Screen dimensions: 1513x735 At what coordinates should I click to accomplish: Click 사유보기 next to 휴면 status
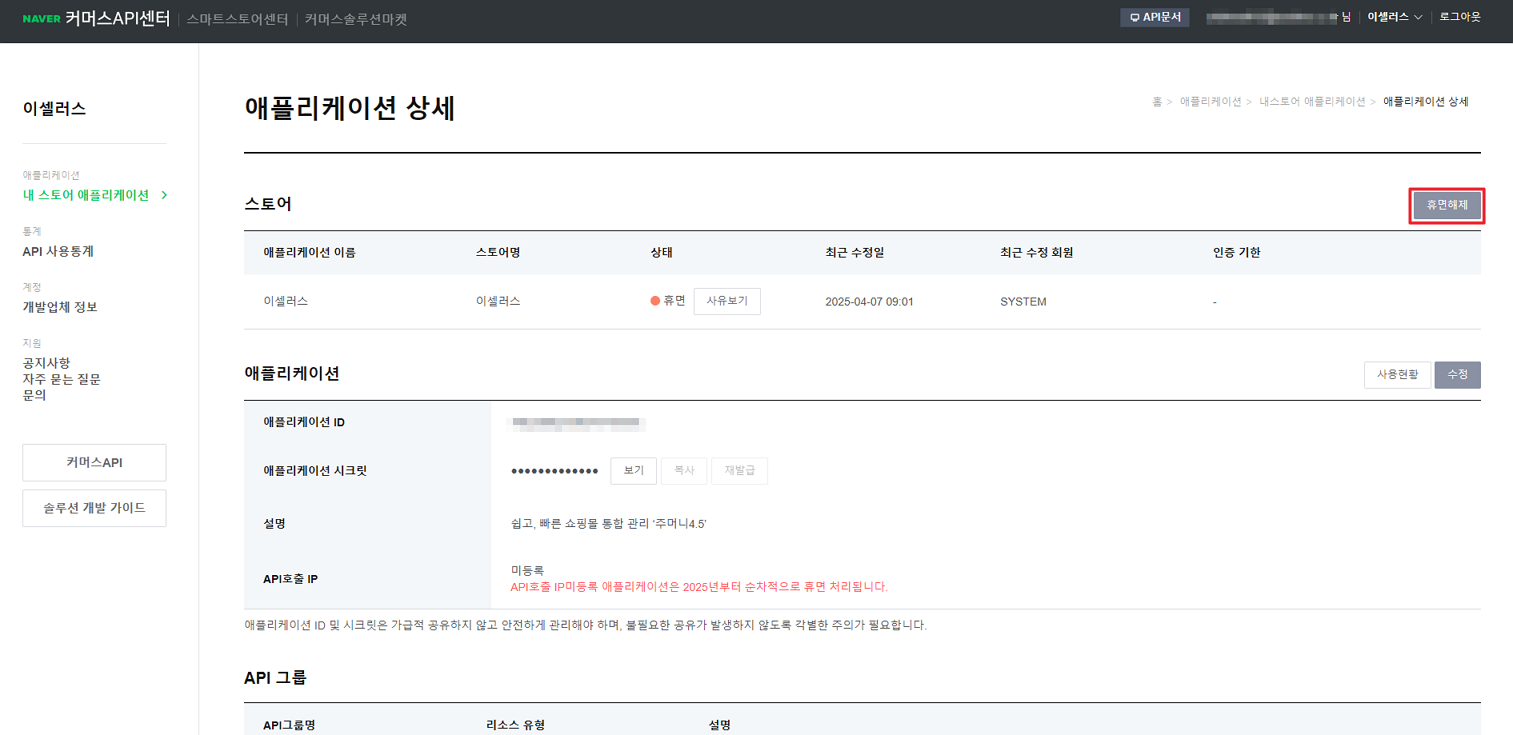(726, 301)
